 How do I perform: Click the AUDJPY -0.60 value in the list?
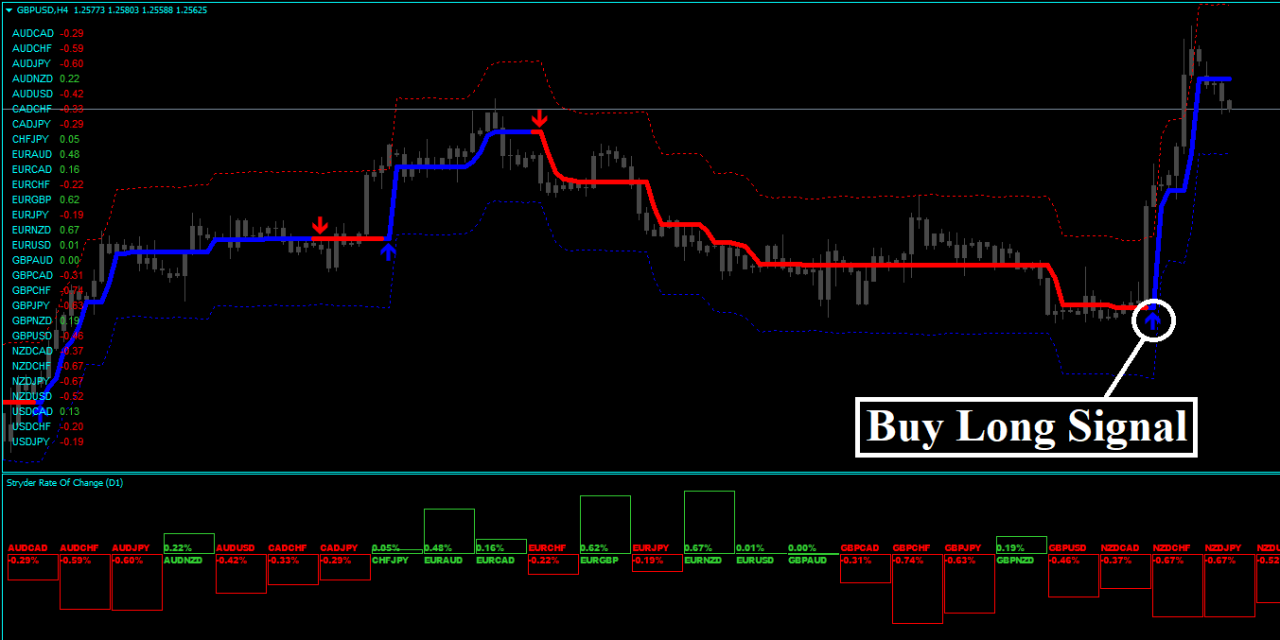(x=72, y=63)
